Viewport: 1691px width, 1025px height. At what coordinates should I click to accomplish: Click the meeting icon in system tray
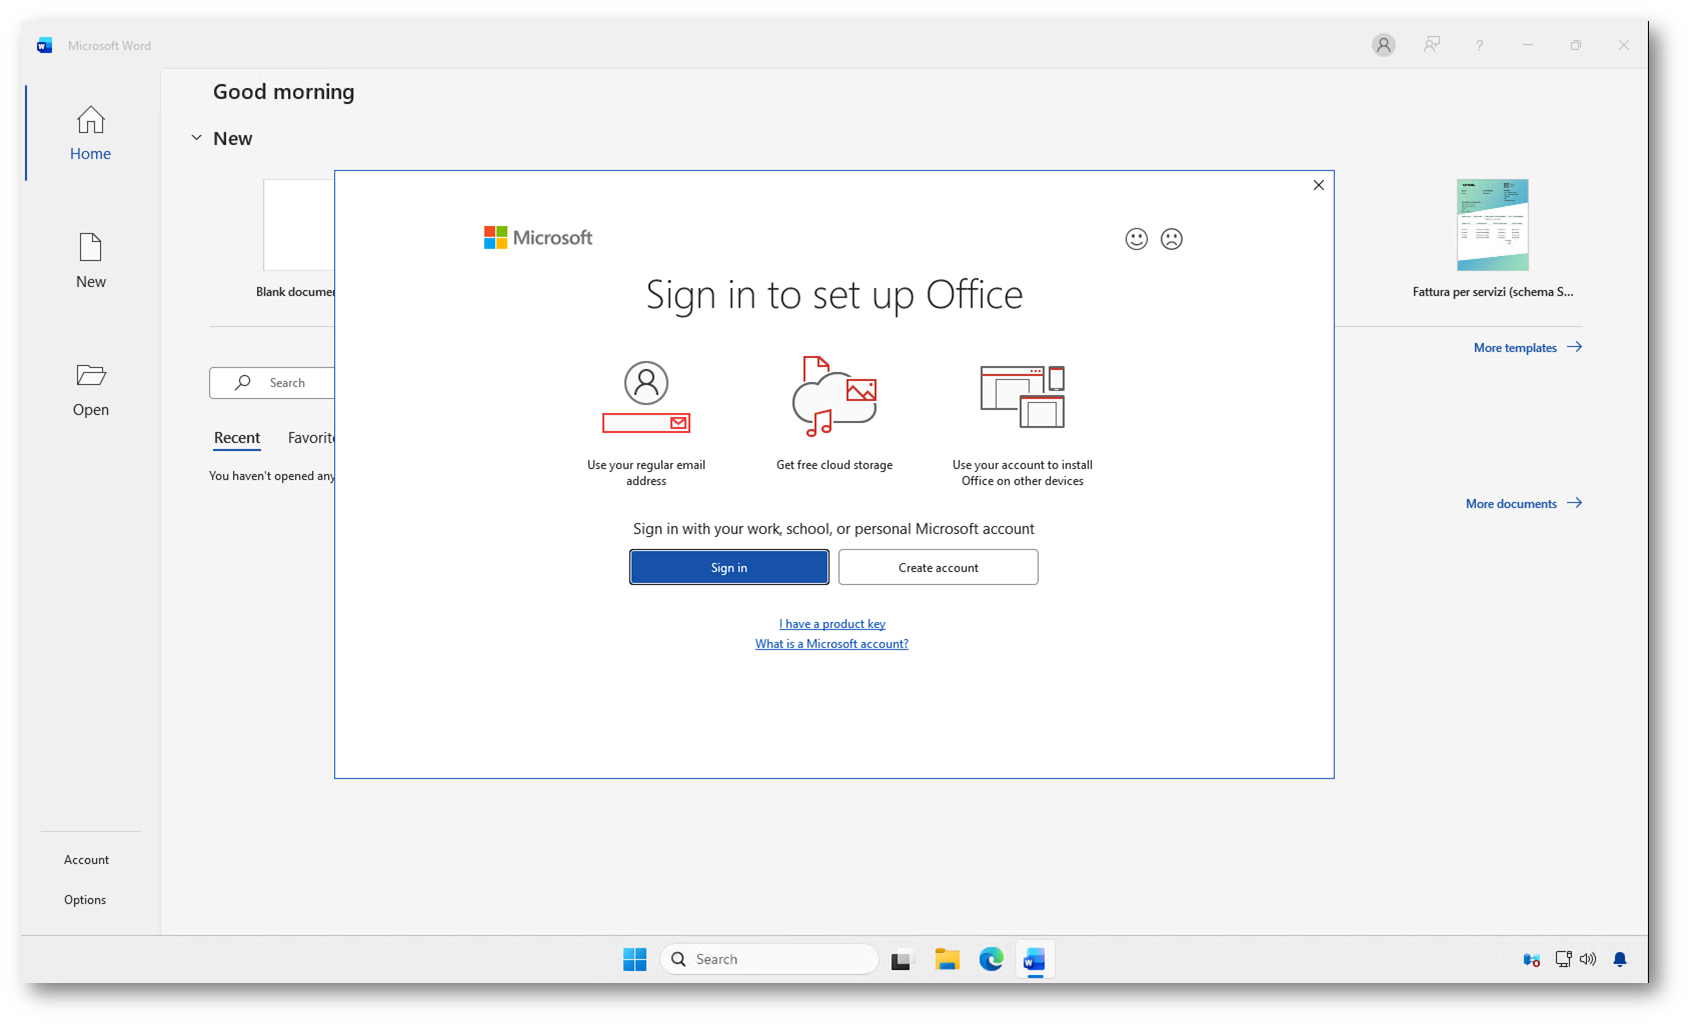point(1531,960)
